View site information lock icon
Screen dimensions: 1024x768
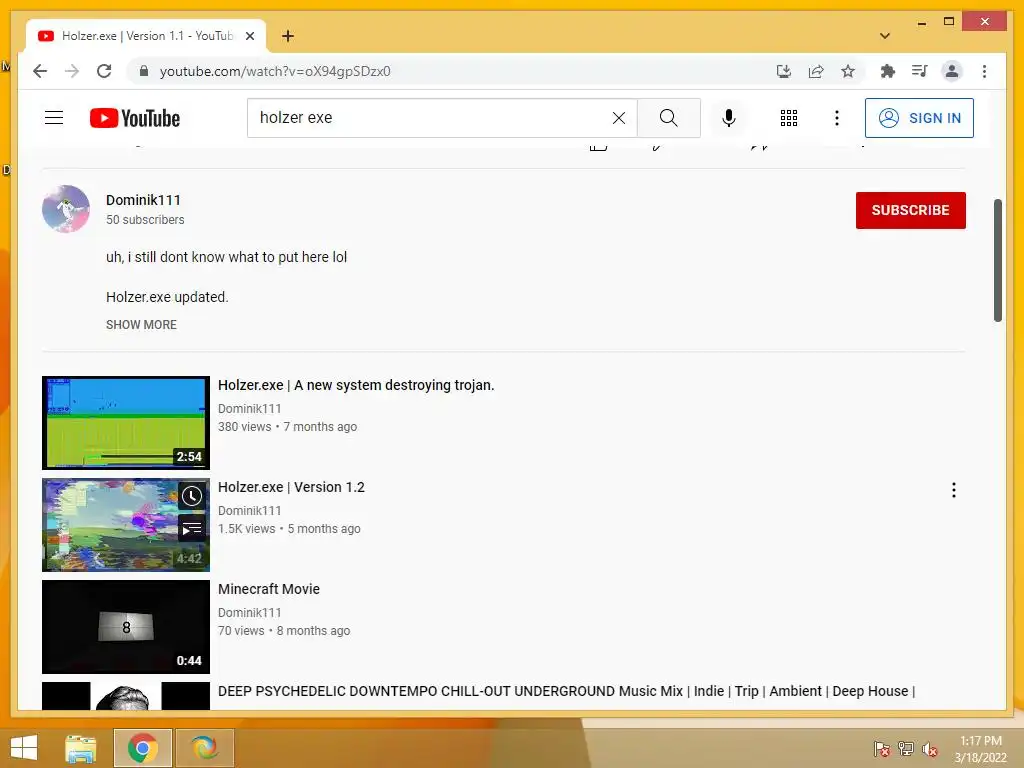pyautogui.click(x=144, y=71)
